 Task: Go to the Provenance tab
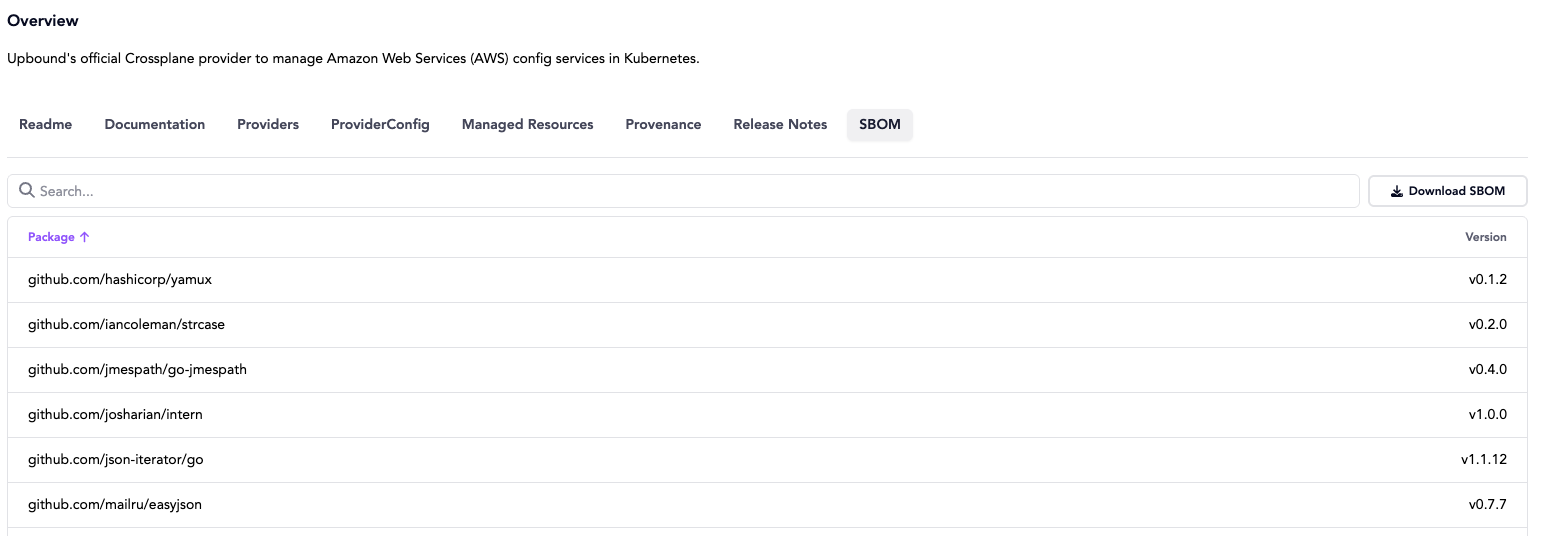(x=663, y=125)
